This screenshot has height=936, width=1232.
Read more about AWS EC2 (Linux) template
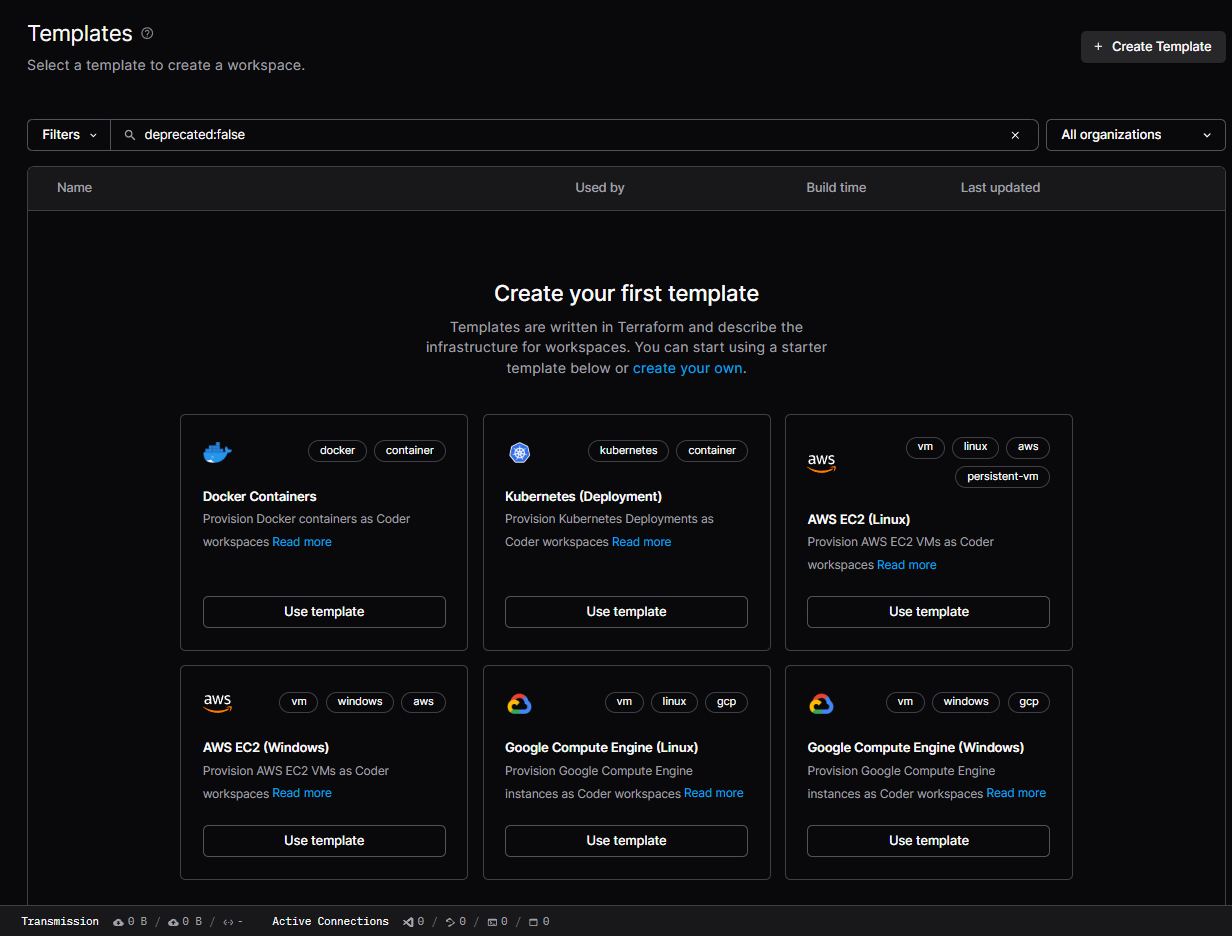coord(907,565)
